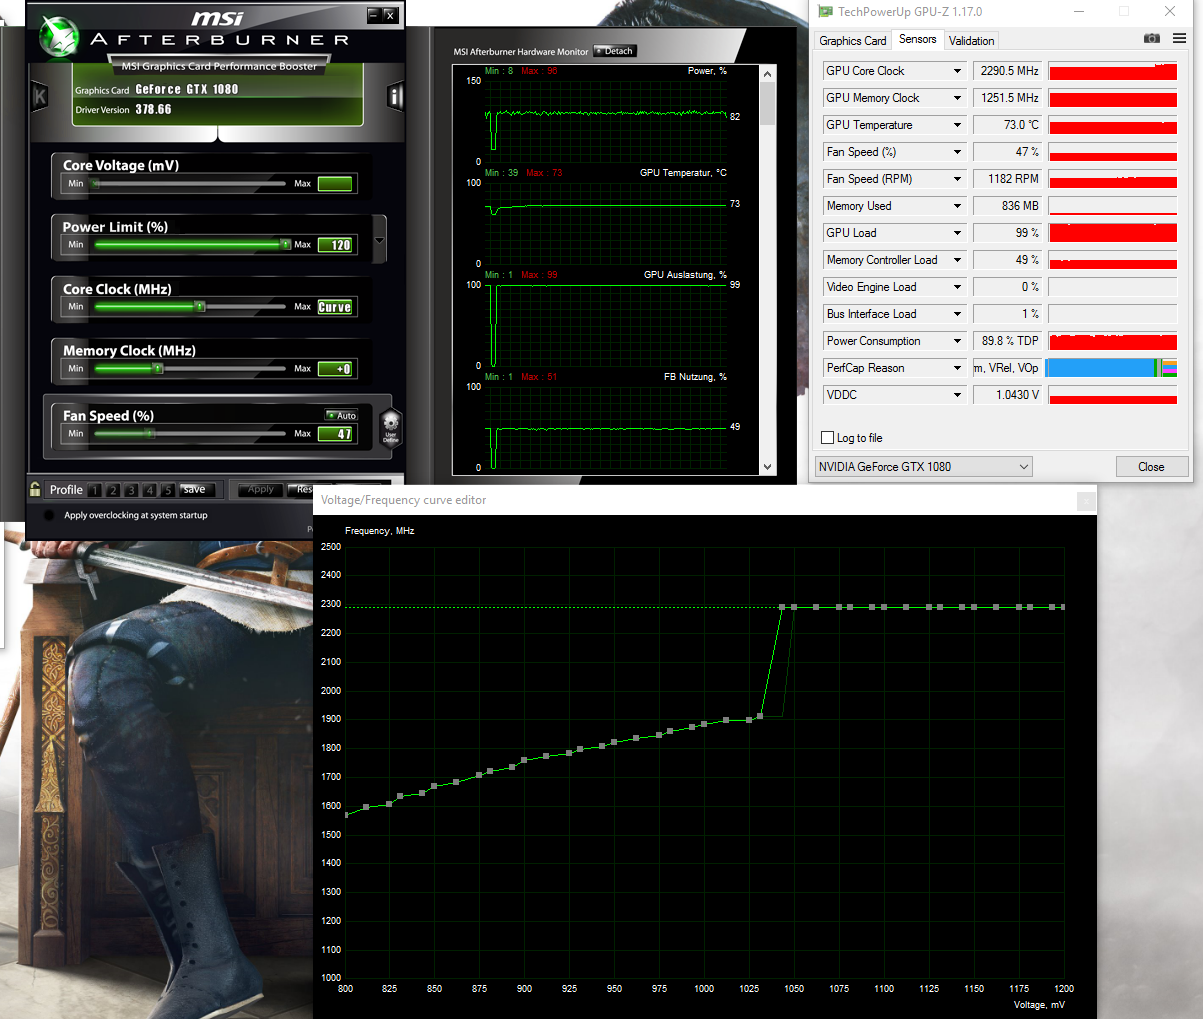Click the Close button in GPU-Z
Screen dimensions: 1203x1019
point(1151,467)
